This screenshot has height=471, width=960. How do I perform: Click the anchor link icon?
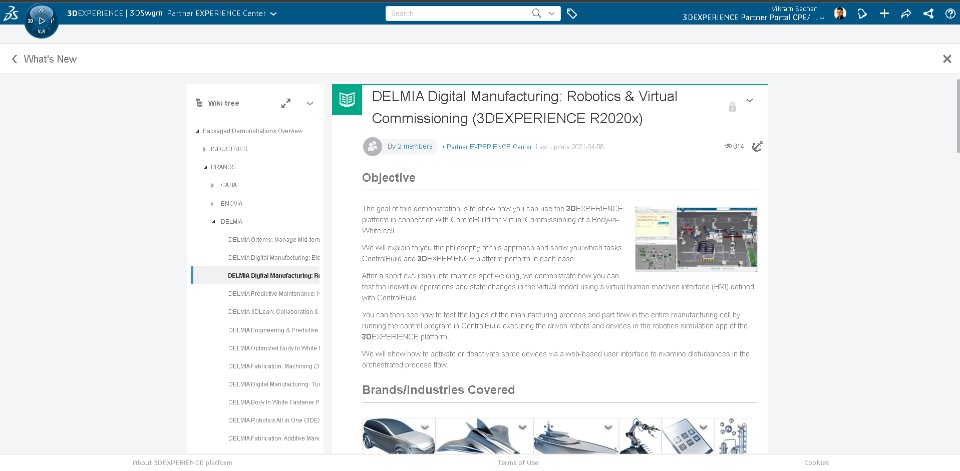(757, 146)
